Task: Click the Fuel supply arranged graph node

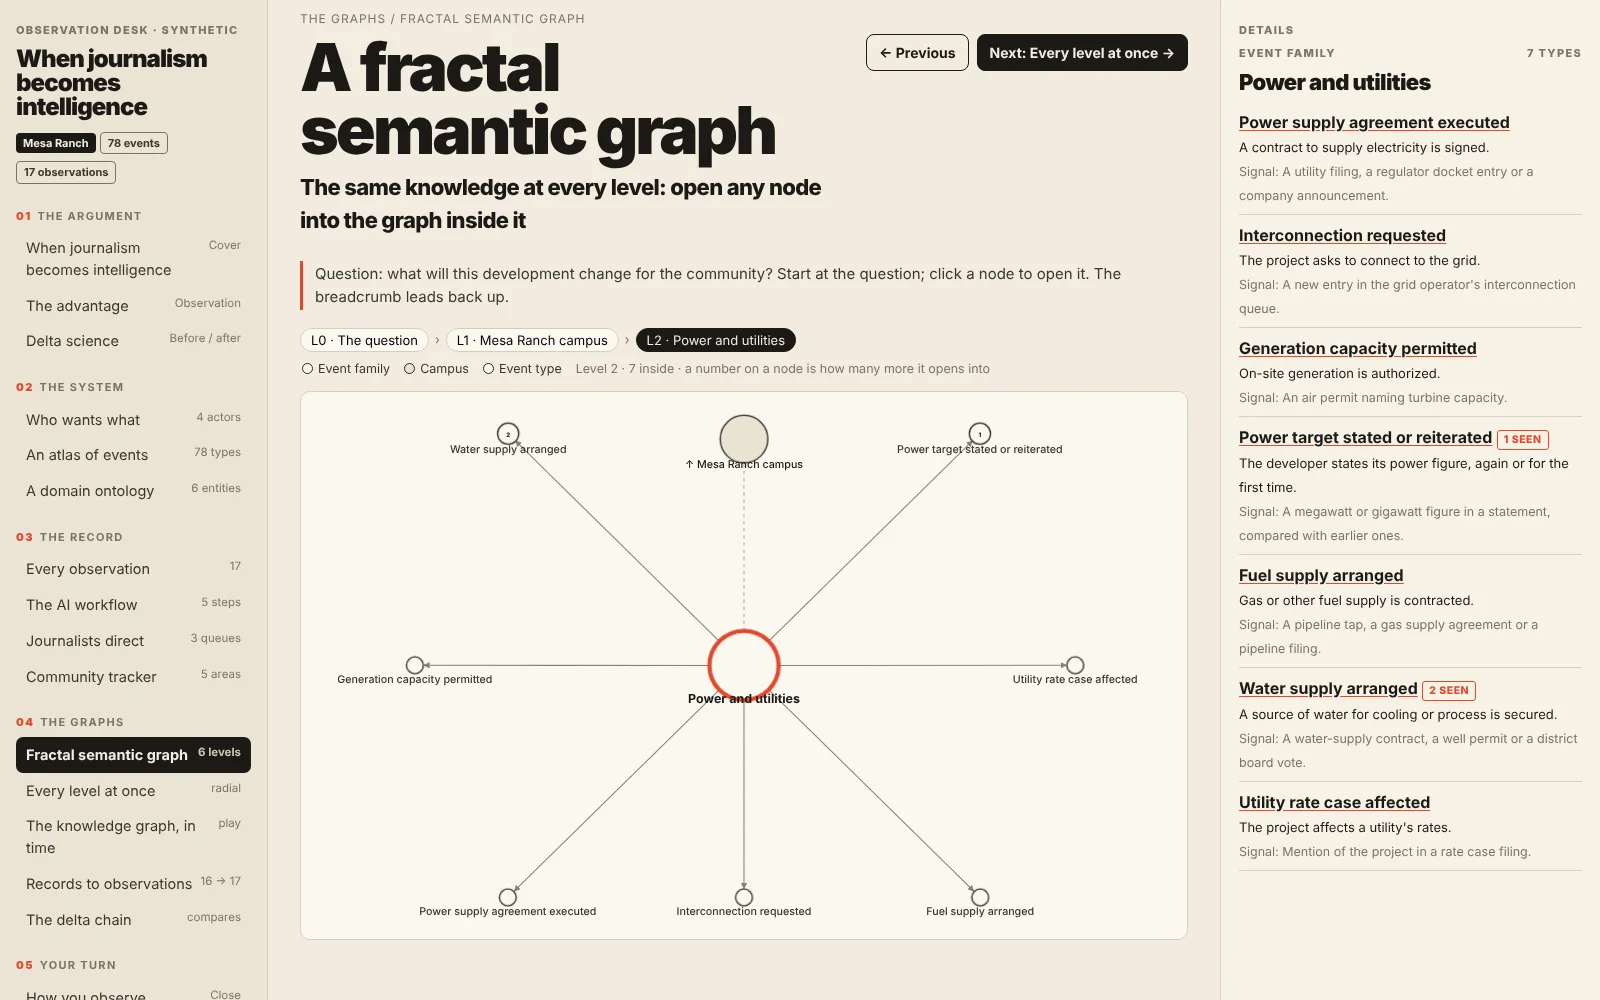Action: [x=980, y=897]
